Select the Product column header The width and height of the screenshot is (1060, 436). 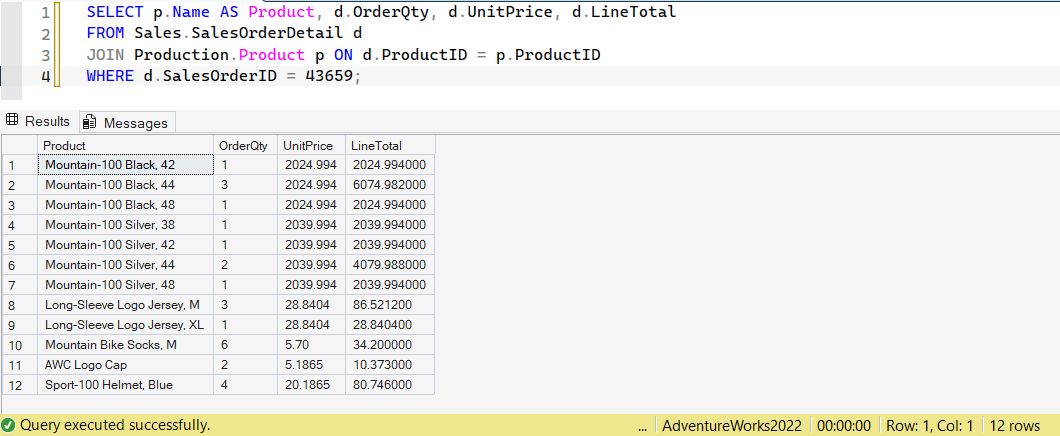coord(126,145)
